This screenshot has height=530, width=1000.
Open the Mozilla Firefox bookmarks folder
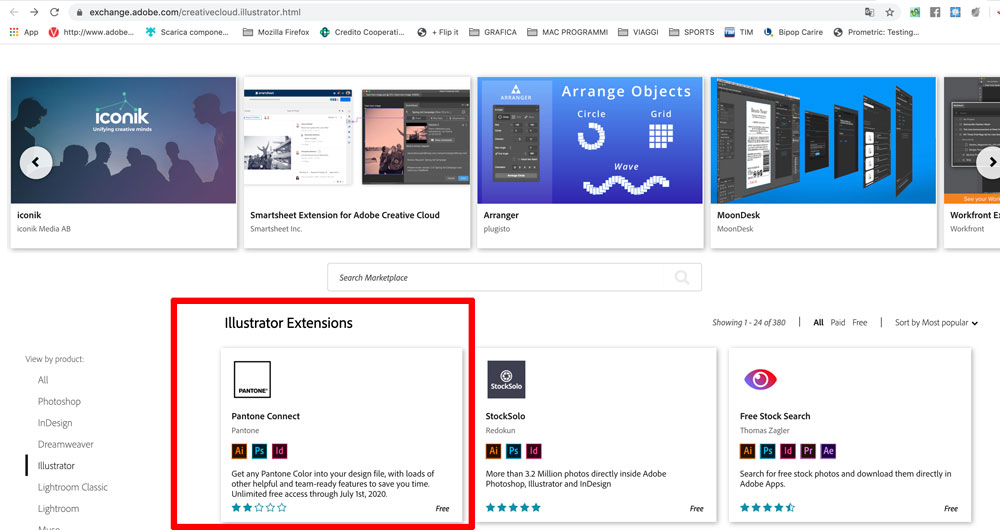tap(276, 32)
